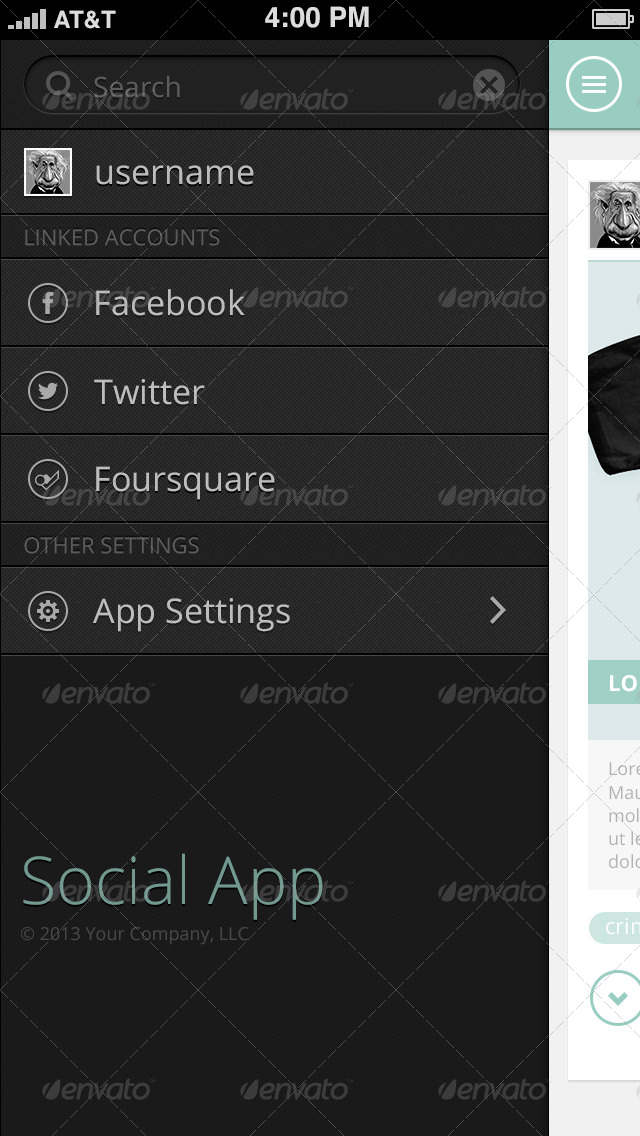Focus the Search input field

272,85
